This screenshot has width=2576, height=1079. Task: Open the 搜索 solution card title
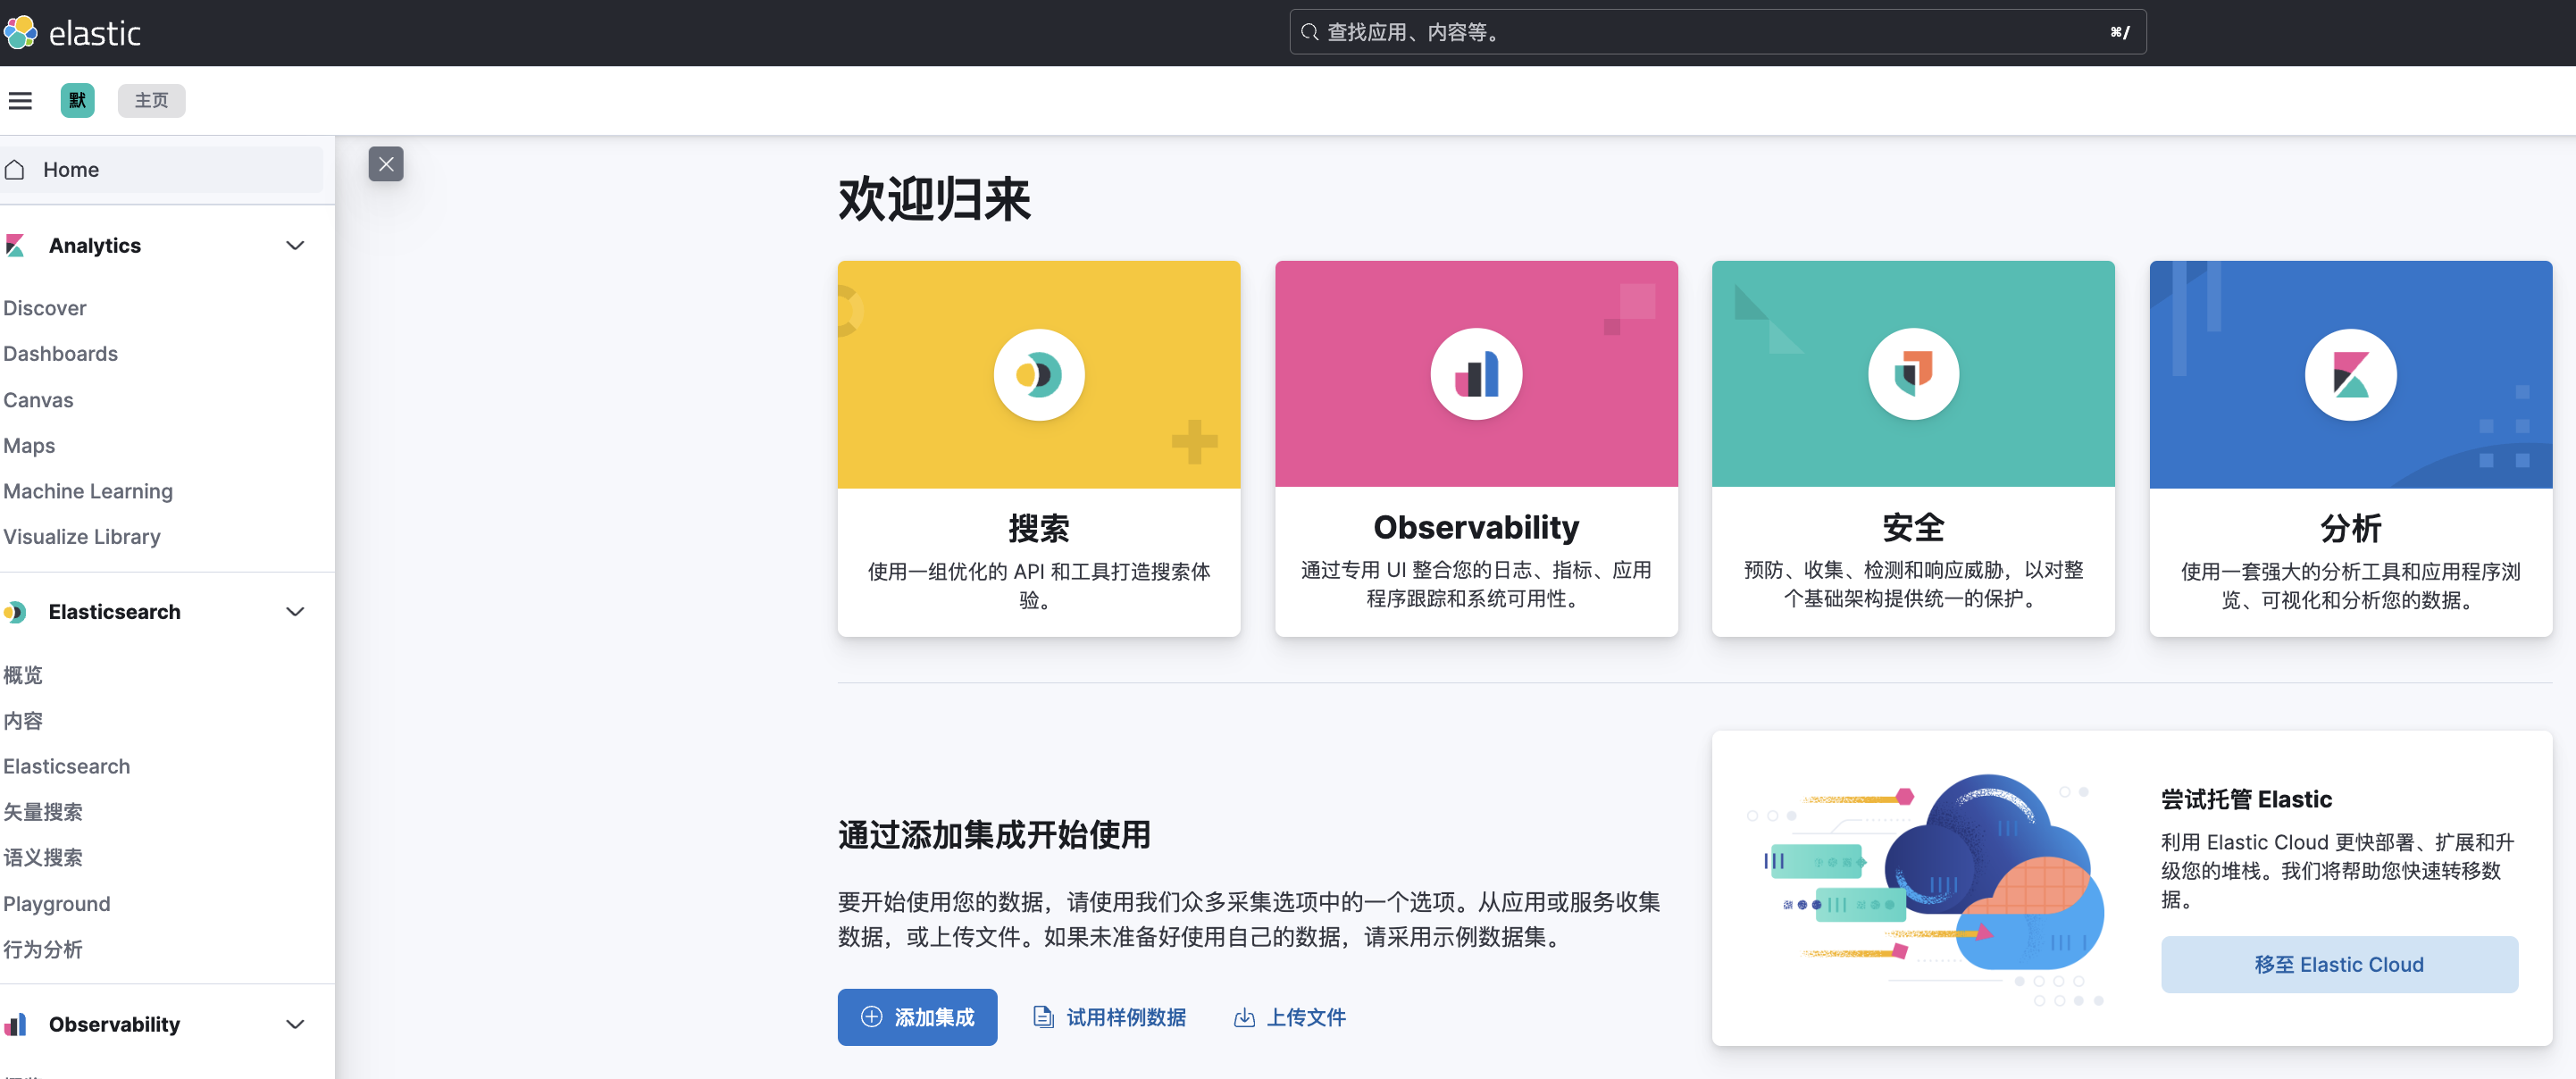(x=1039, y=528)
